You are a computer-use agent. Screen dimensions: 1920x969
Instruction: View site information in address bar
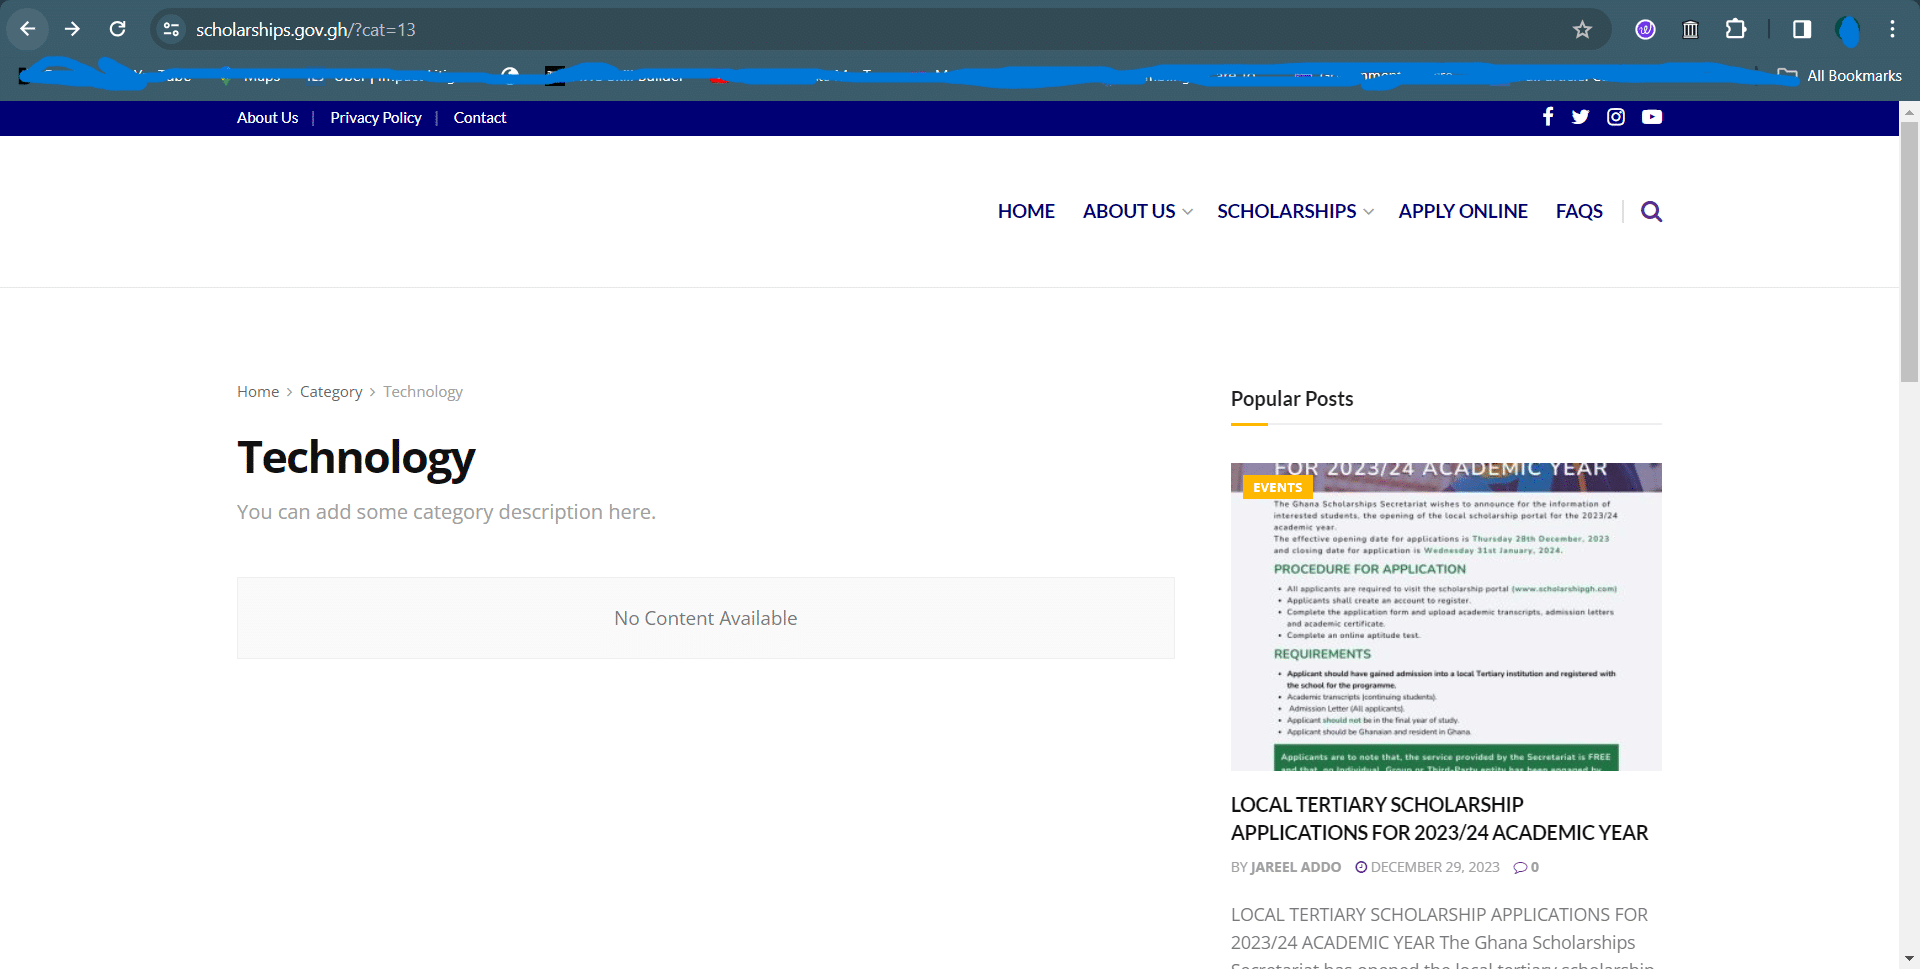[172, 30]
